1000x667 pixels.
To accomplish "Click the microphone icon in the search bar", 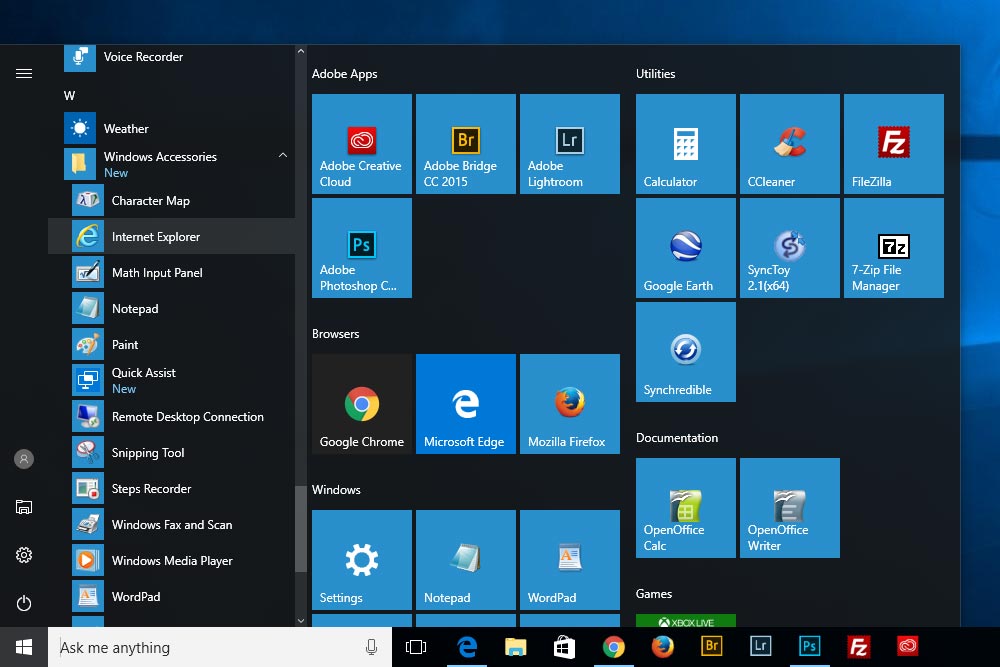I will (x=371, y=647).
